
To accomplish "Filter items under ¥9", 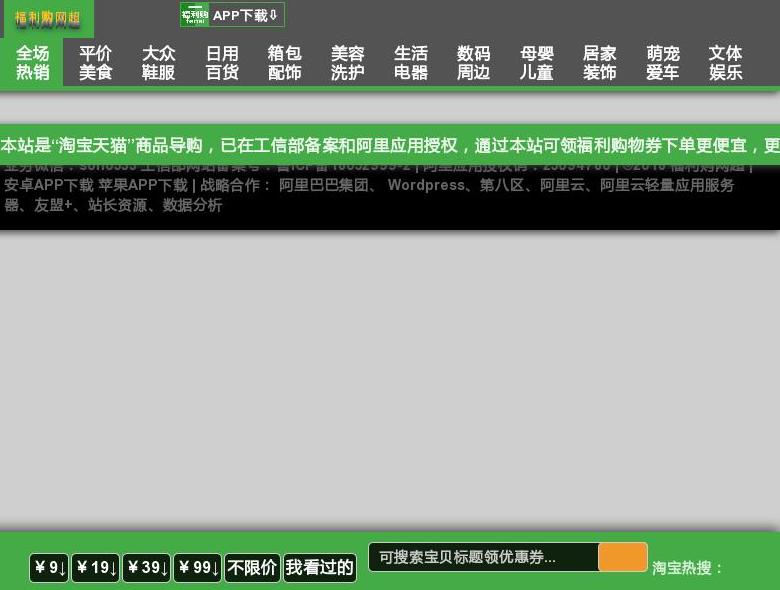I will (x=49, y=568).
